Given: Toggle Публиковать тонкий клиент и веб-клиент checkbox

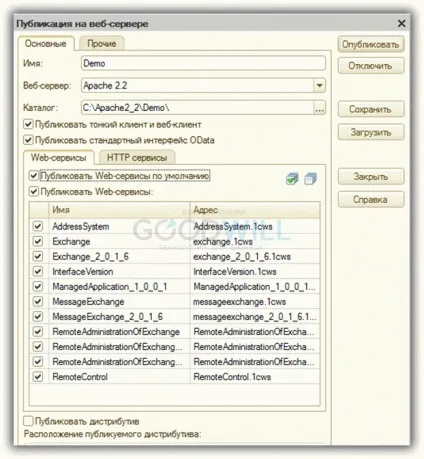Looking at the screenshot, I should coord(28,125).
